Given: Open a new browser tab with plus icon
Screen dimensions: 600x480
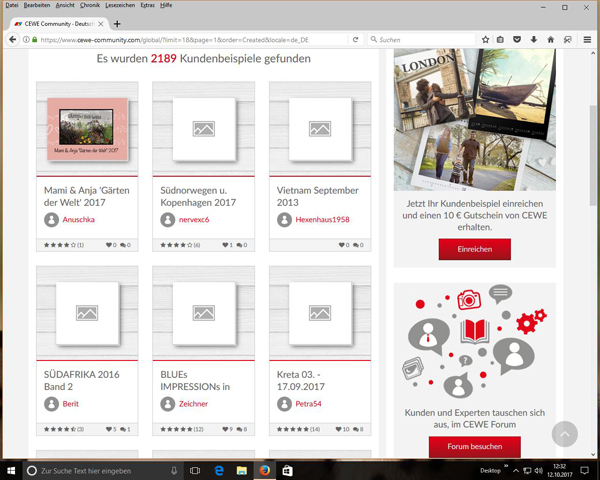Looking at the screenshot, I should click(x=117, y=24).
